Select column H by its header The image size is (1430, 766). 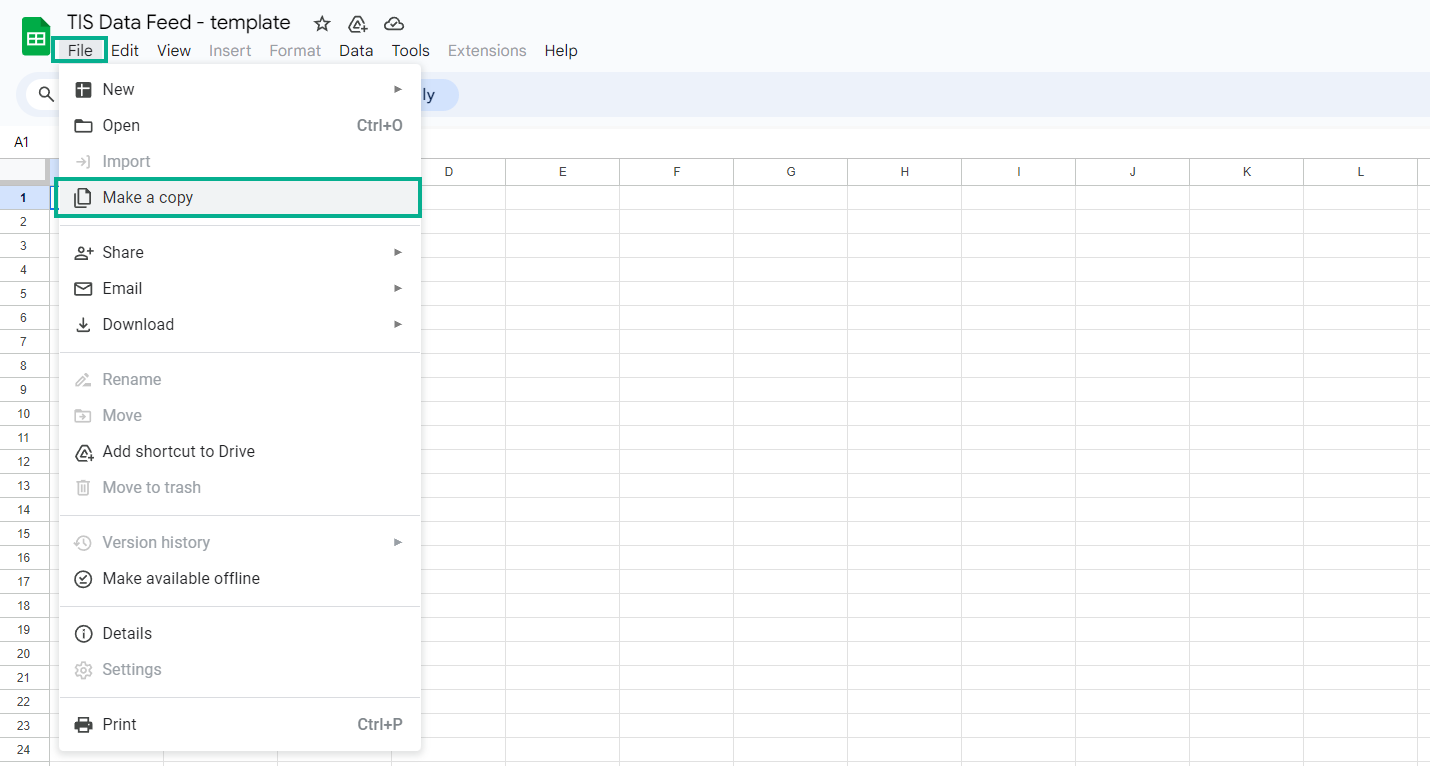(x=904, y=171)
